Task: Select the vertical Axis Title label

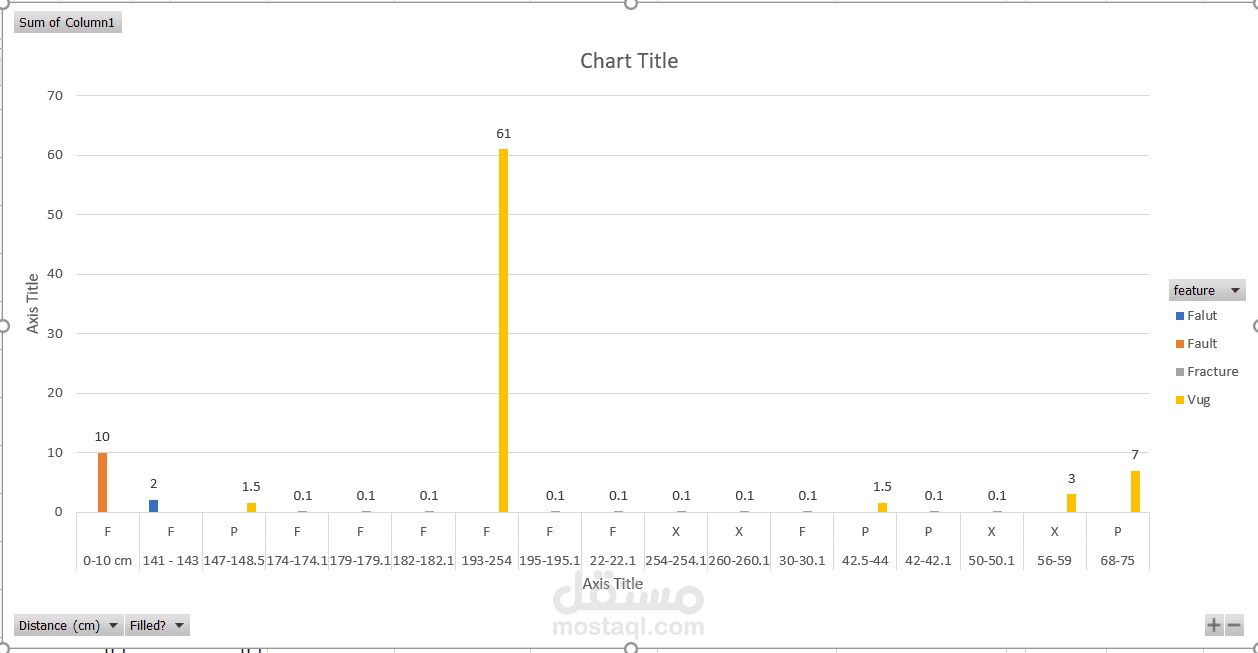Action: (x=33, y=303)
